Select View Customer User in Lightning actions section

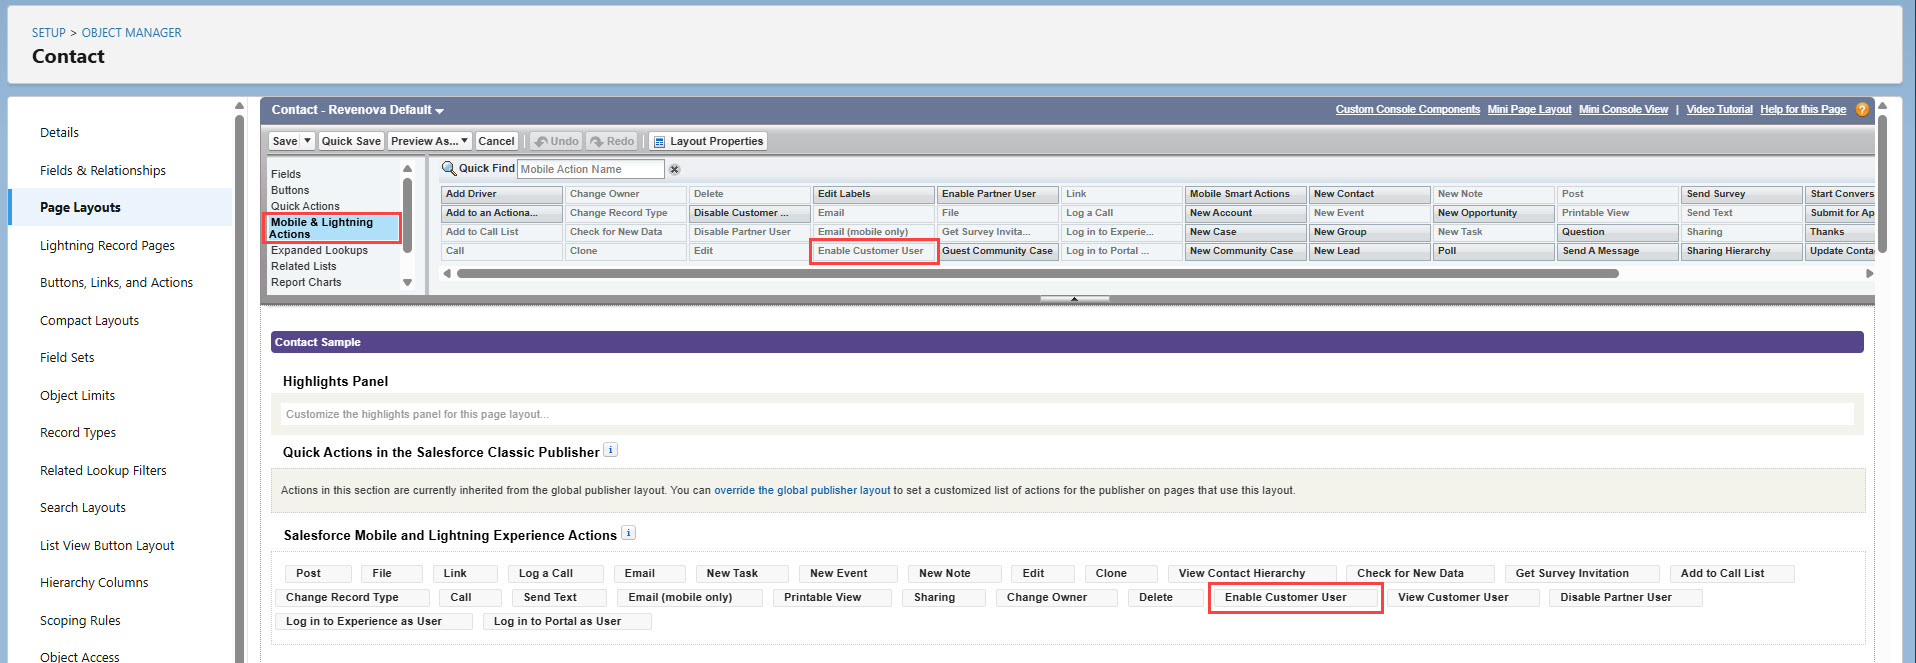point(1463,598)
